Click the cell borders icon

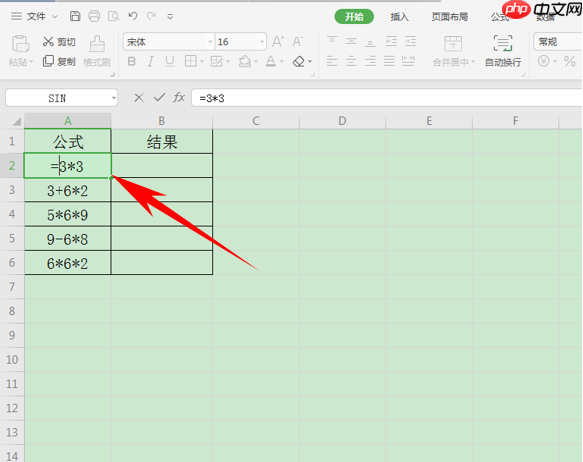click(190, 61)
